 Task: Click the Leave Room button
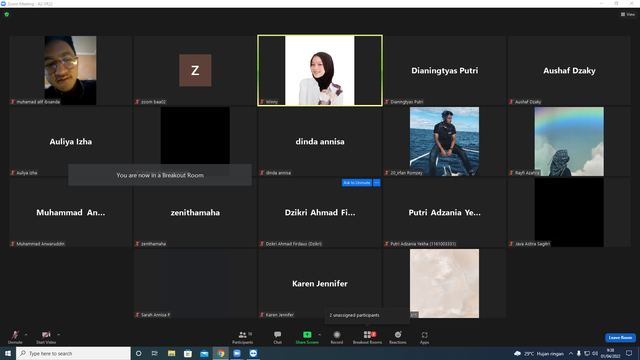point(620,338)
